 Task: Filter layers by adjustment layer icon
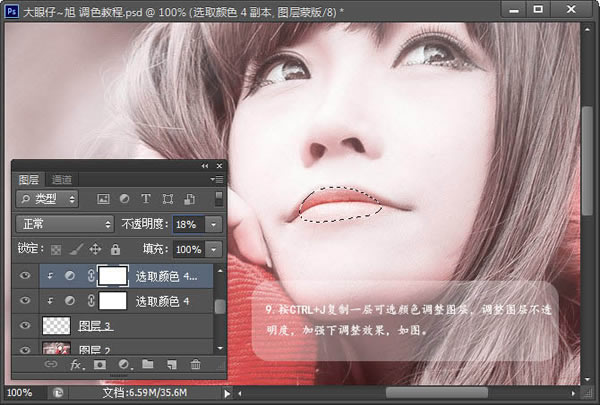point(124,199)
